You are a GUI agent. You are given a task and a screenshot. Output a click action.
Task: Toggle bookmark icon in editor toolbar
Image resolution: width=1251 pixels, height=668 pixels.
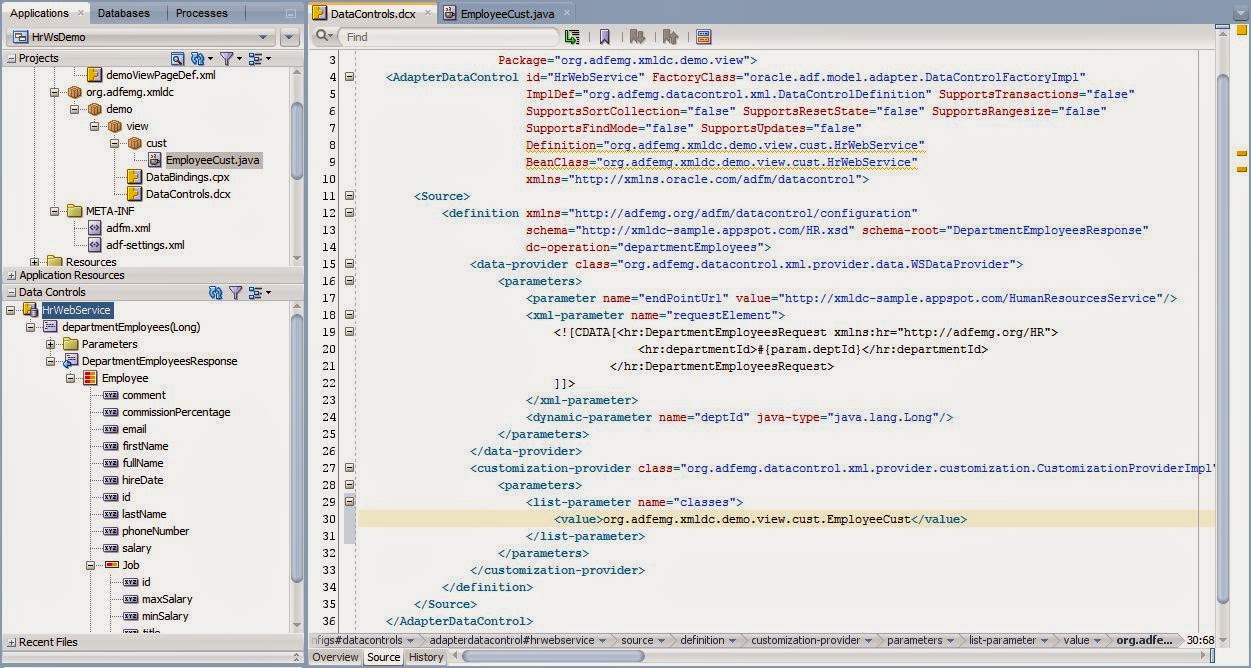[605, 37]
